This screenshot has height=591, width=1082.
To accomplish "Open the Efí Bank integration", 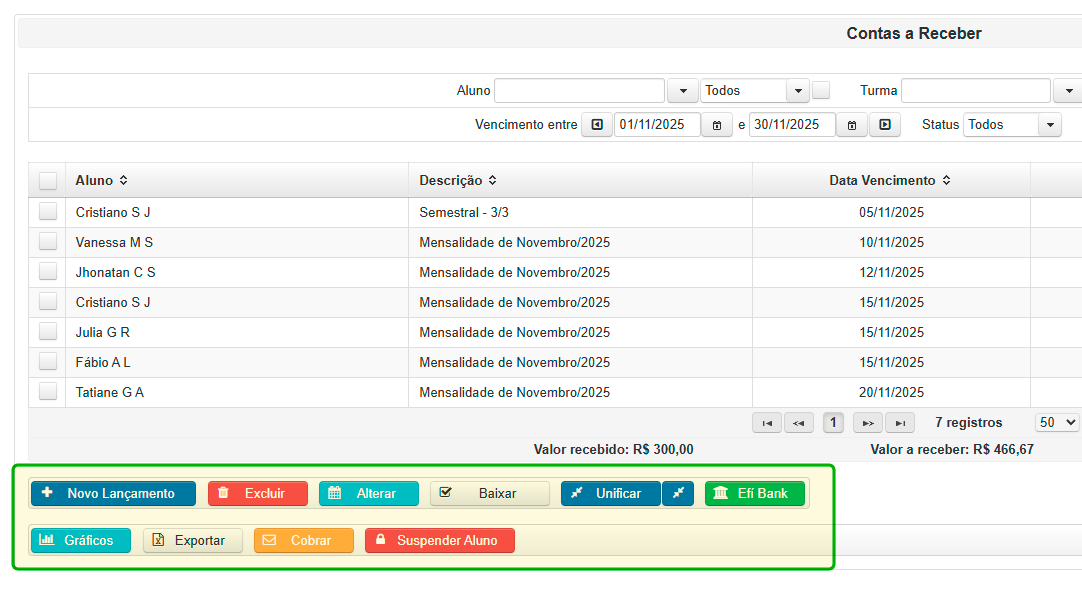I will [x=755, y=493].
